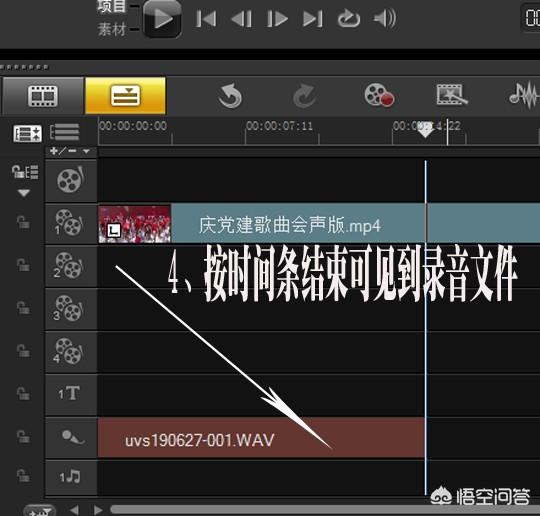
Task: Select the uvs190627-001.WAV audio clip
Action: [x=261, y=437]
